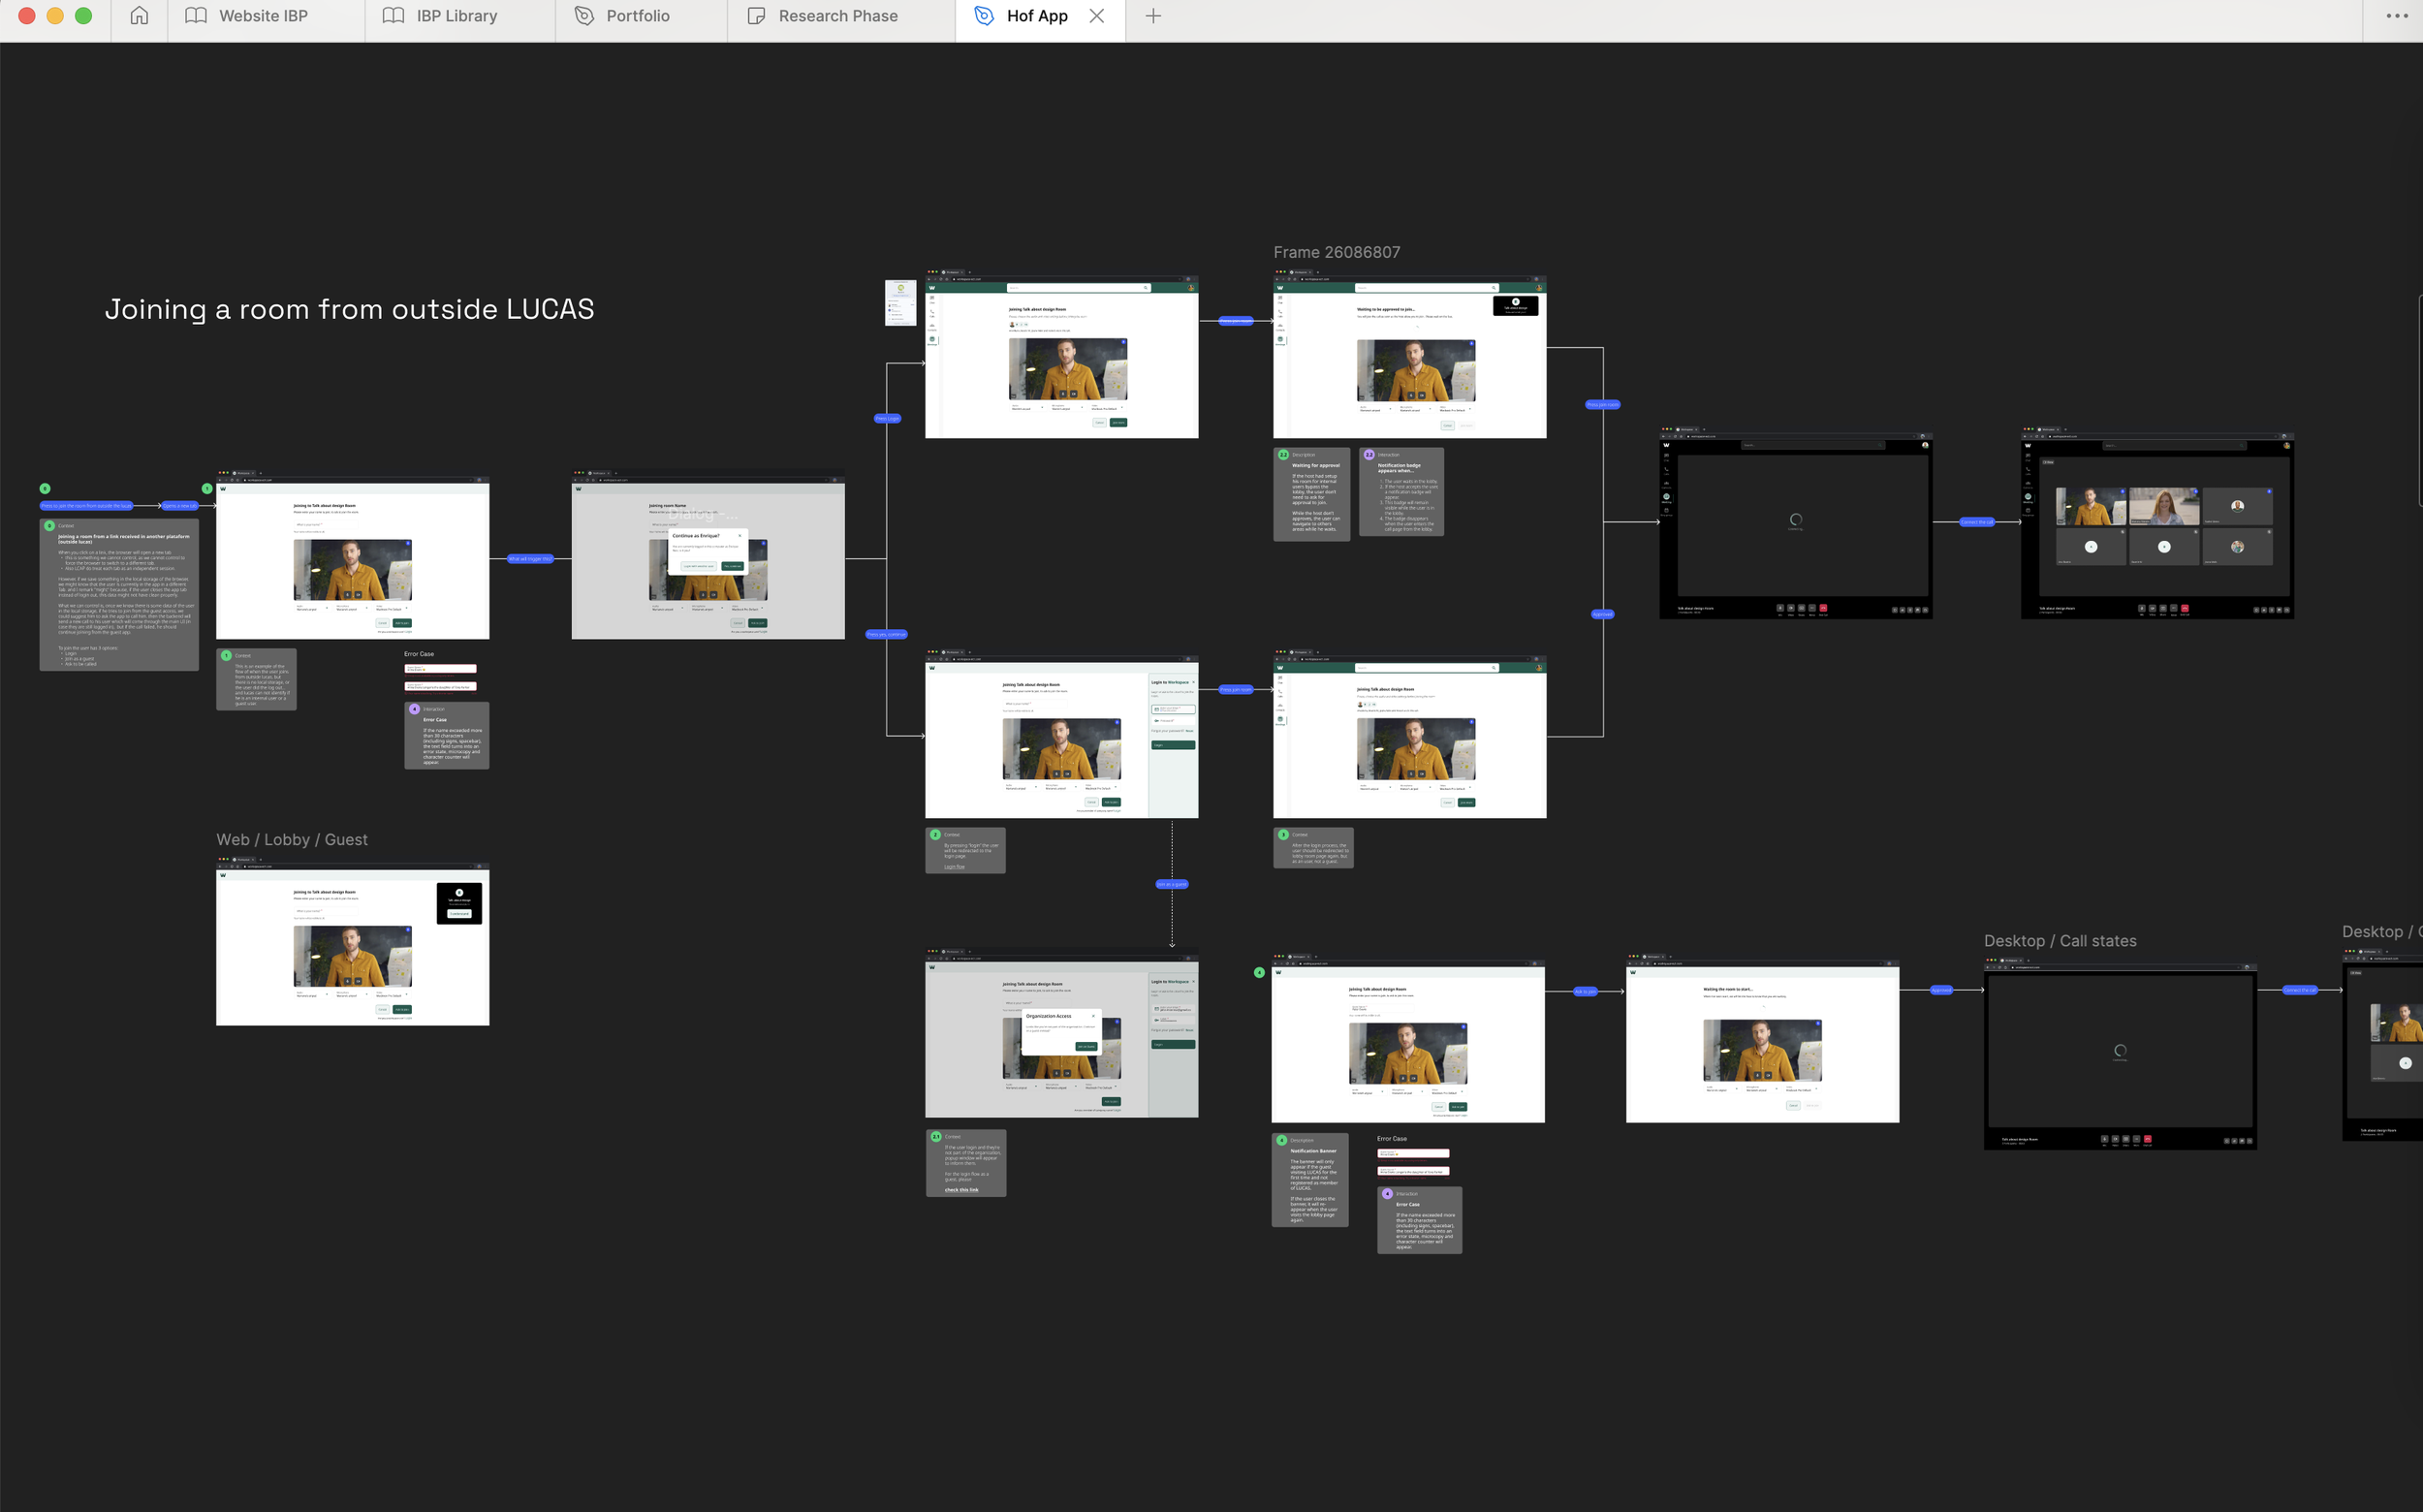
Task: Open Video dropdown in Web / Lobby / Guest frame
Action: [x=394, y=995]
